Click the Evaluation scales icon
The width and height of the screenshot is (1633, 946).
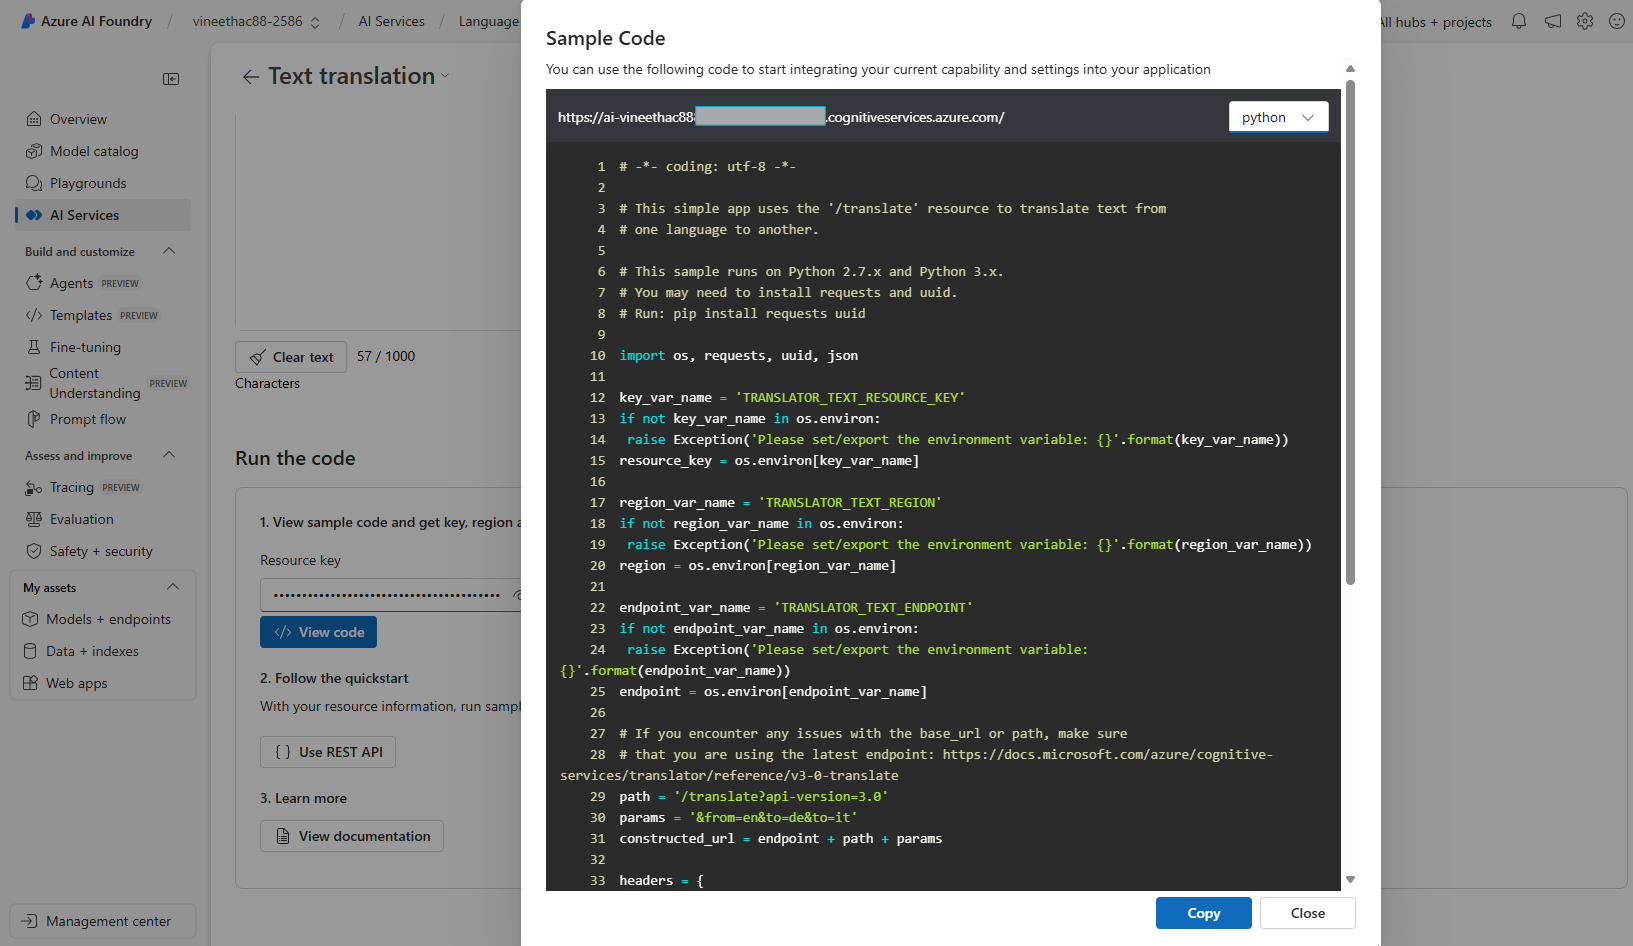[34, 519]
